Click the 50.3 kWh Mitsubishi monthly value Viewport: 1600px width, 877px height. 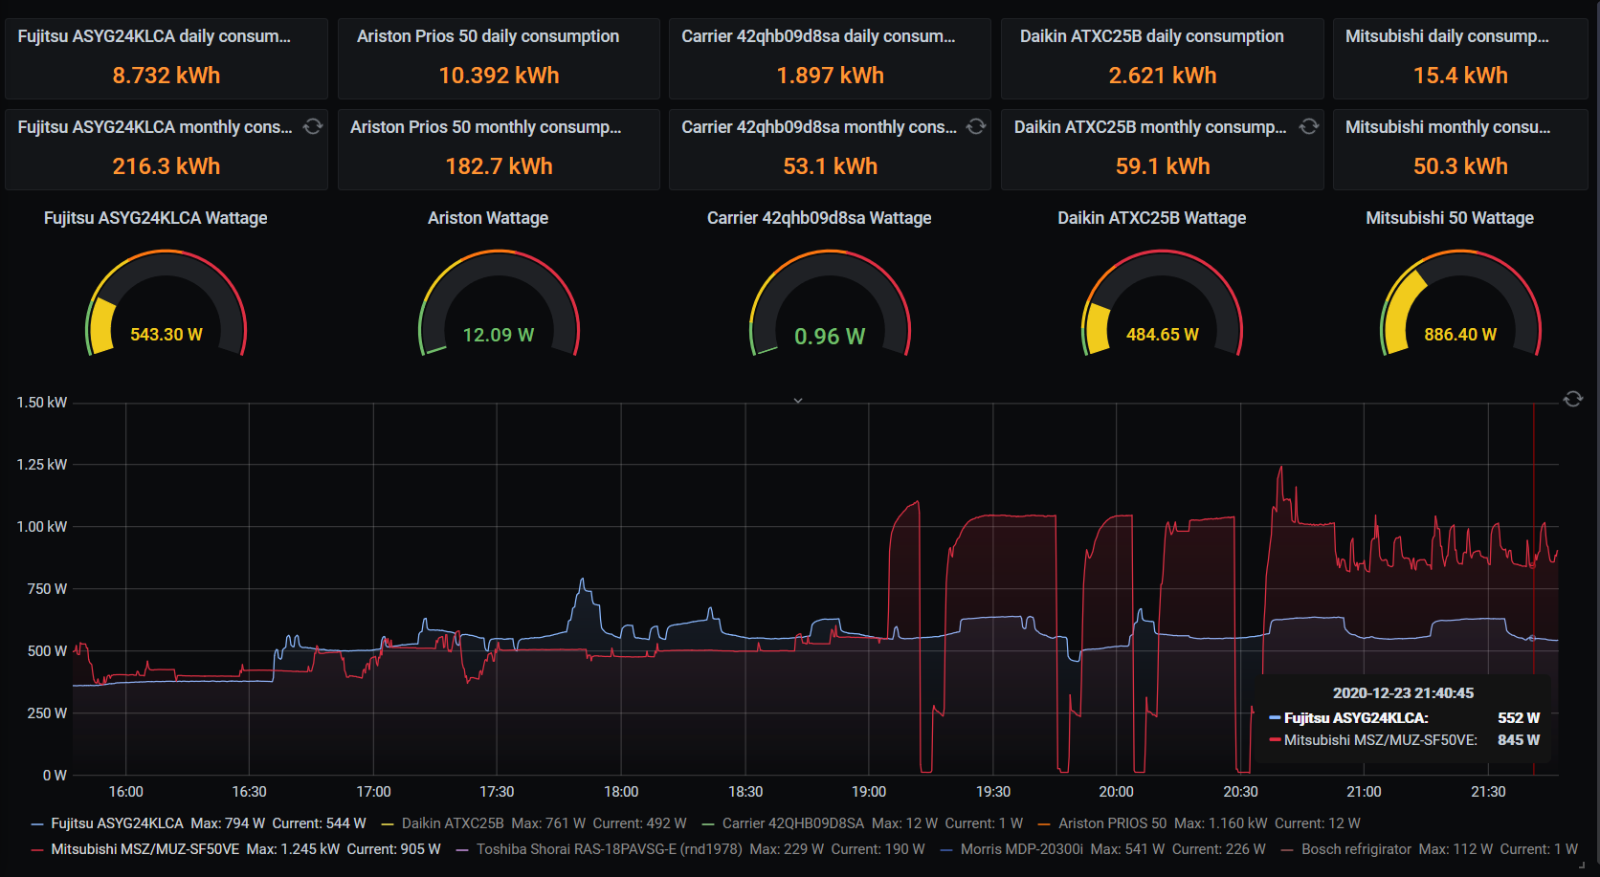pyautogui.click(x=1461, y=166)
